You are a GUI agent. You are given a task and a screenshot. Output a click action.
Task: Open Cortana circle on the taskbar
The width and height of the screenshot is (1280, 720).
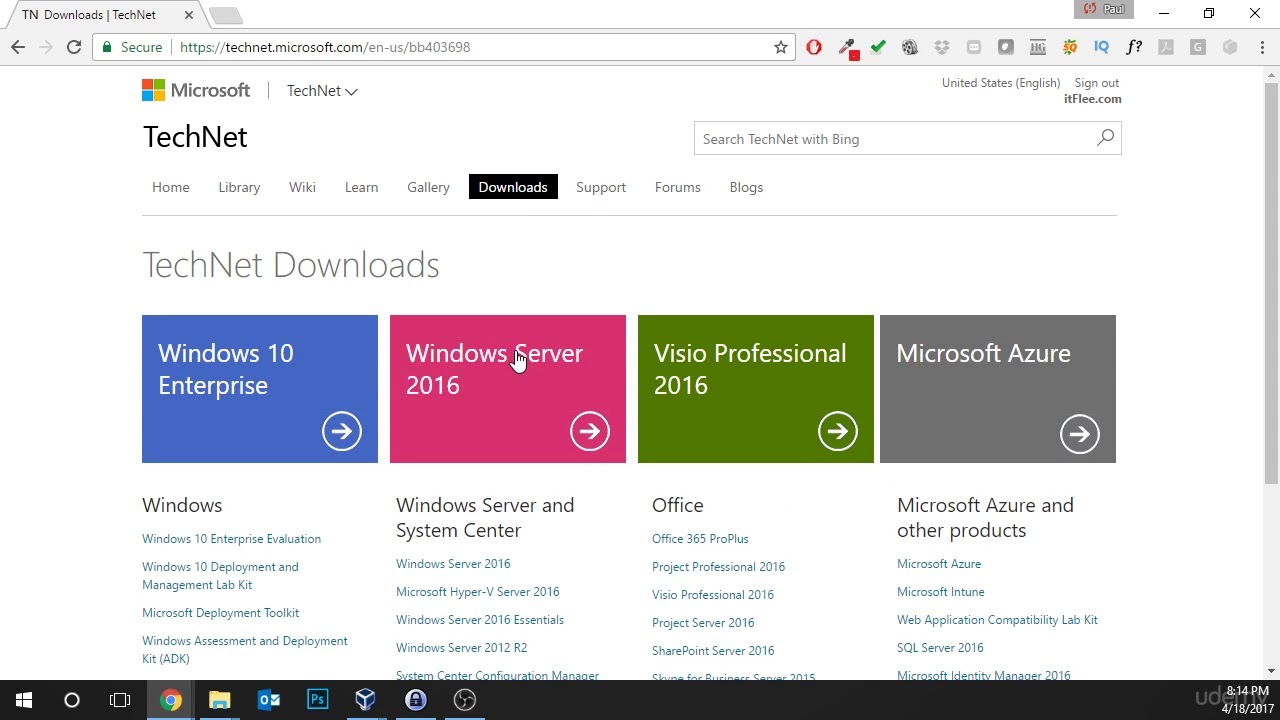pyautogui.click(x=72, y=700)
